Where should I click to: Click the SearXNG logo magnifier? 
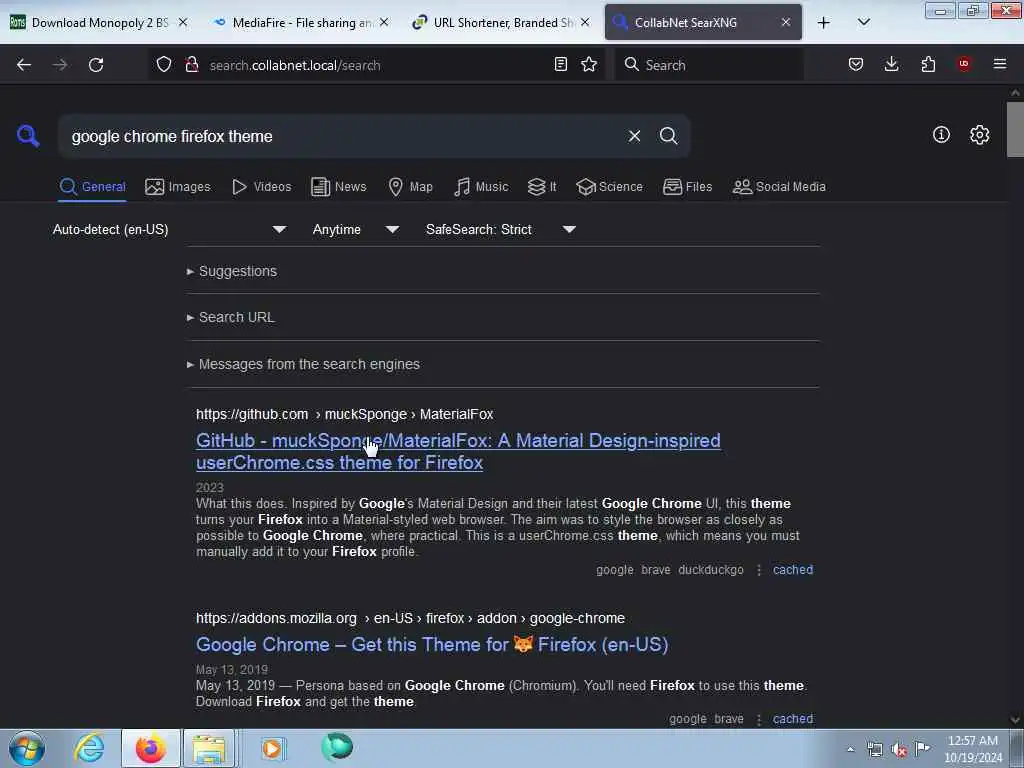(27, 136)
